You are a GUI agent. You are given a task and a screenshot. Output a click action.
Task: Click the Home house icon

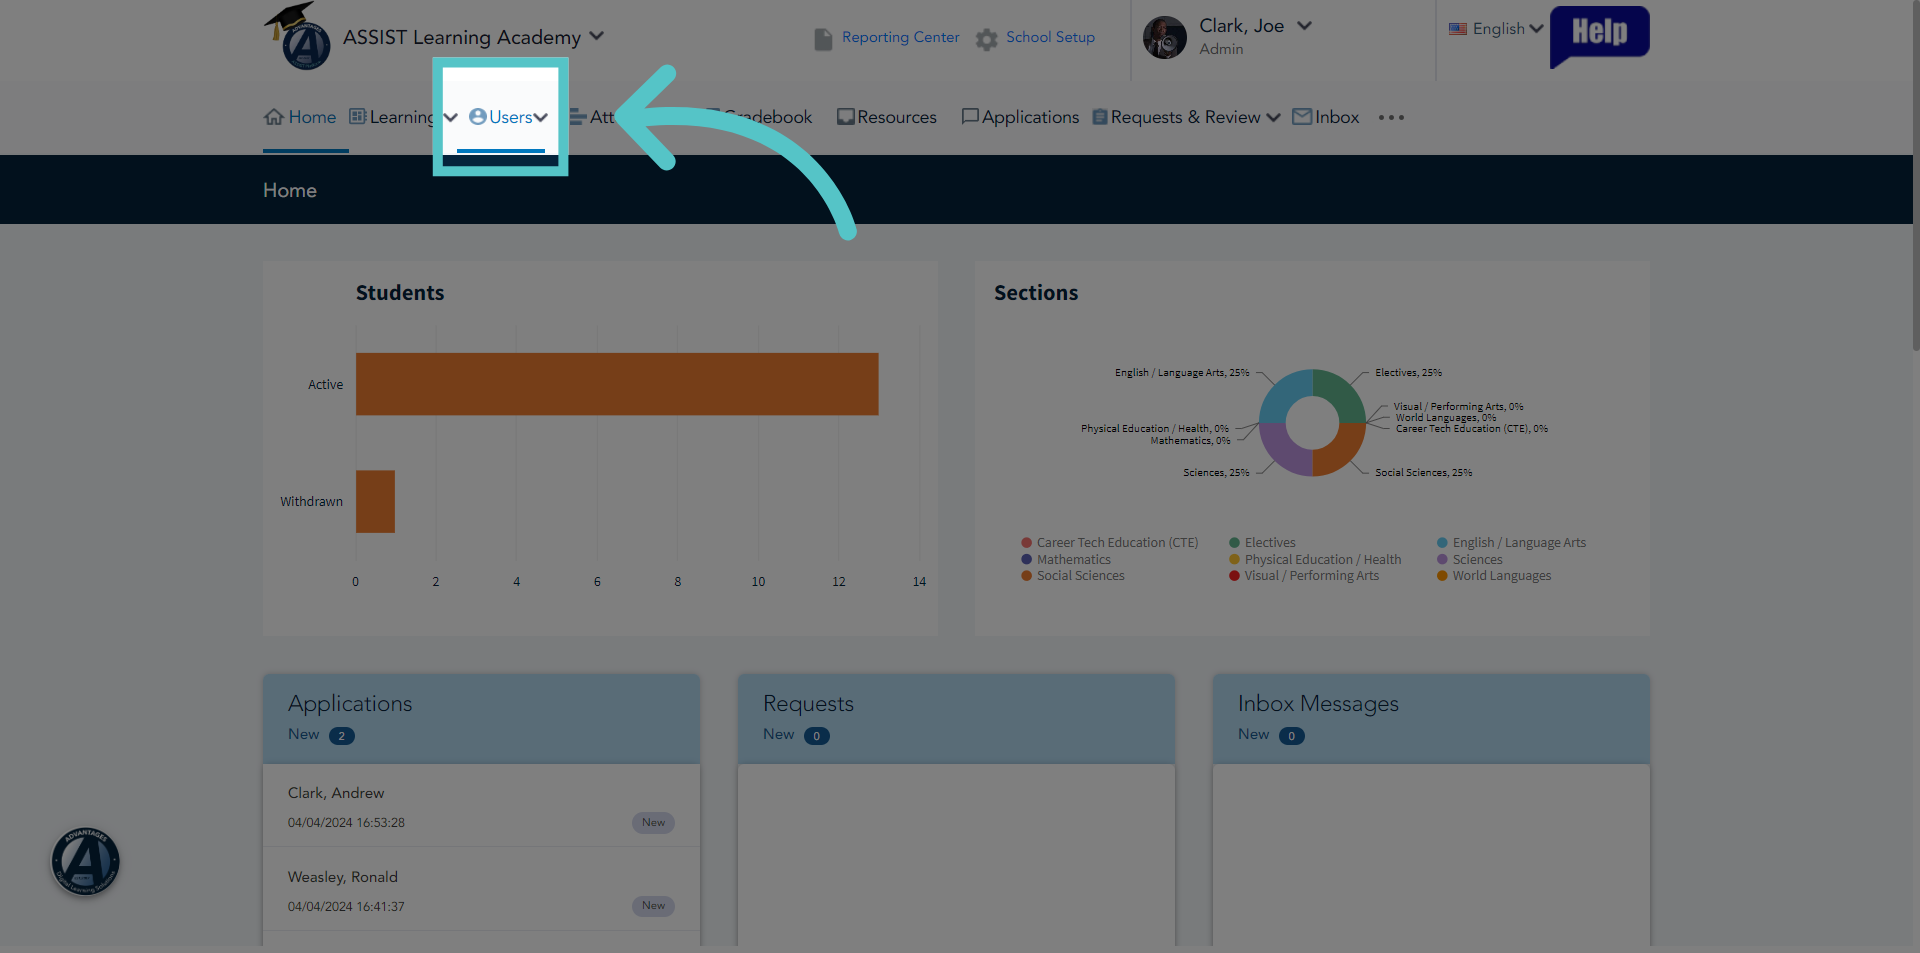[x=274, y=117]
